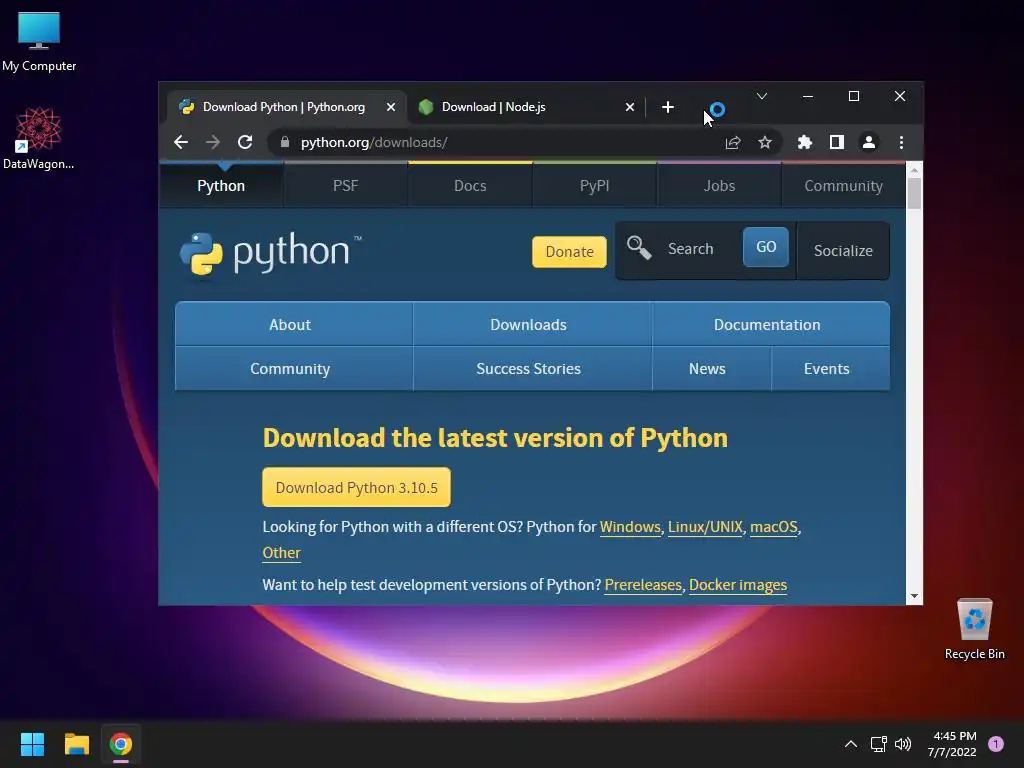1024x768 pixels.
Task: Select the DataWagon desktop shortcut
Action: click(39, 138)
